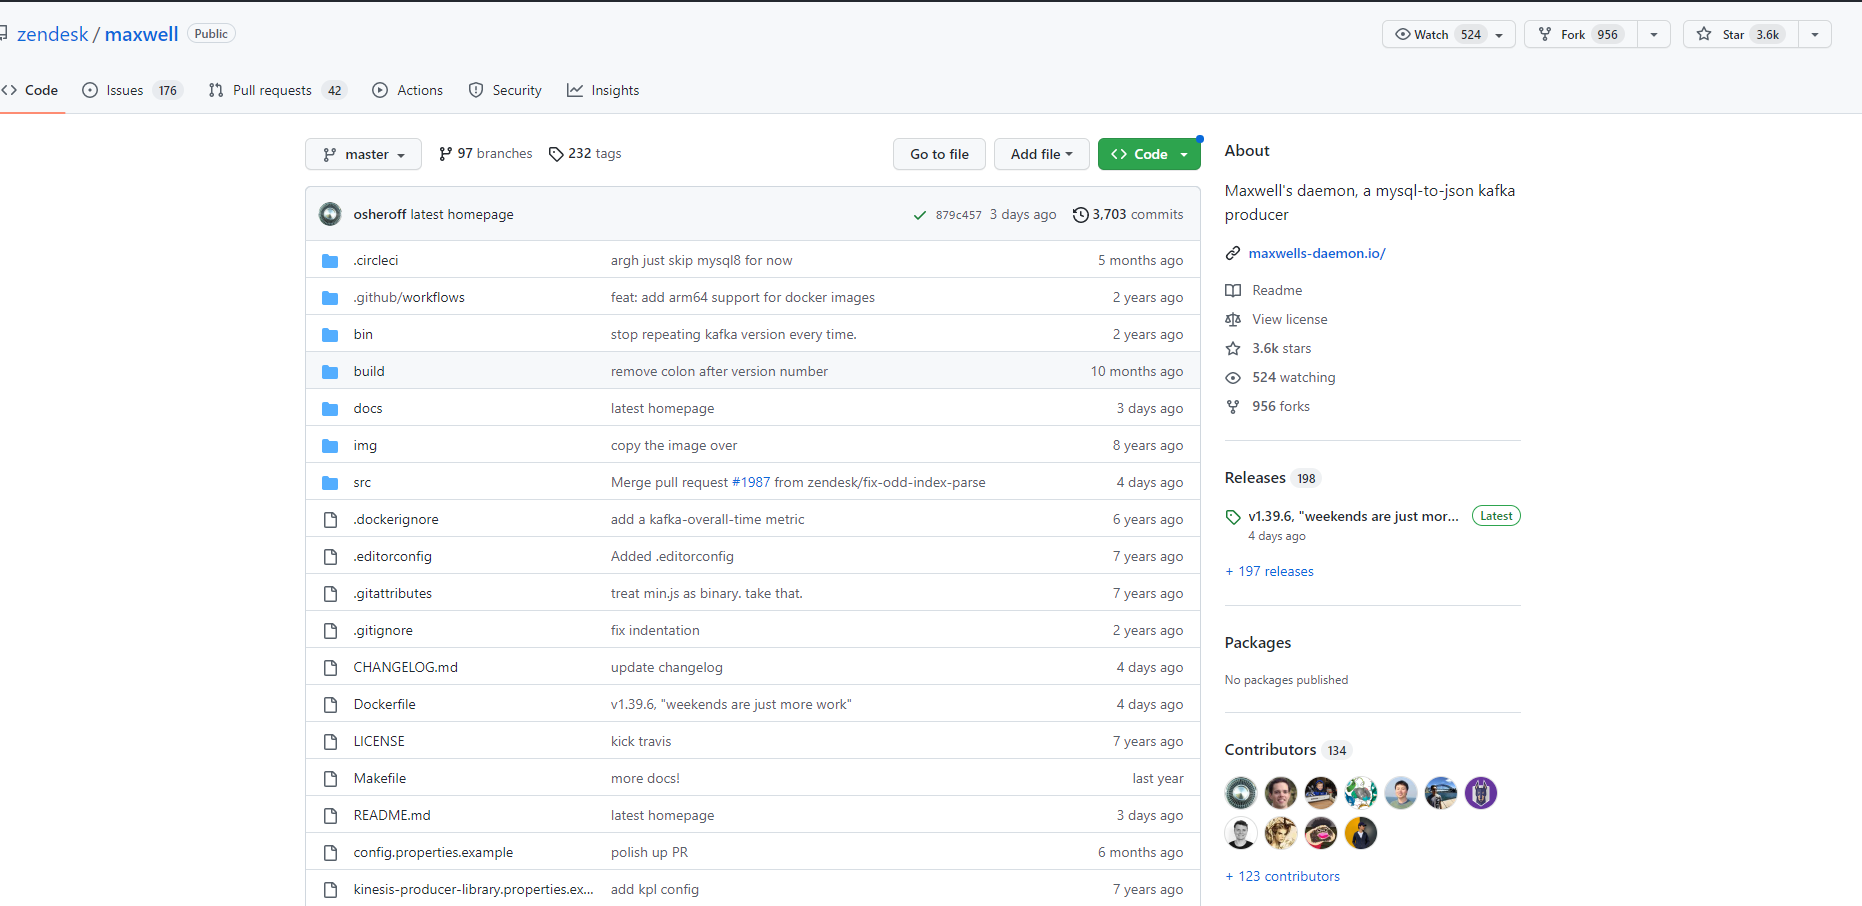Click the first contributor avatar thumbnail

pos(1241,793)
